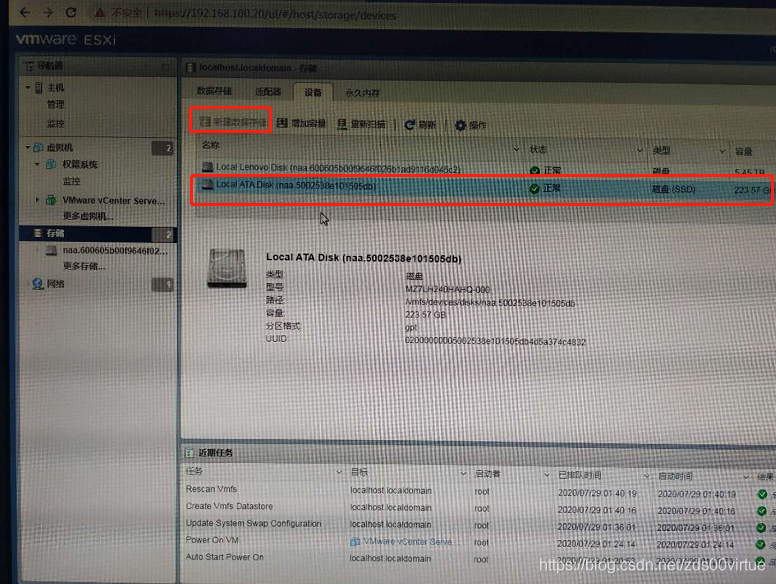Click the Rescan Vmfs success status icon

point(762,494)
